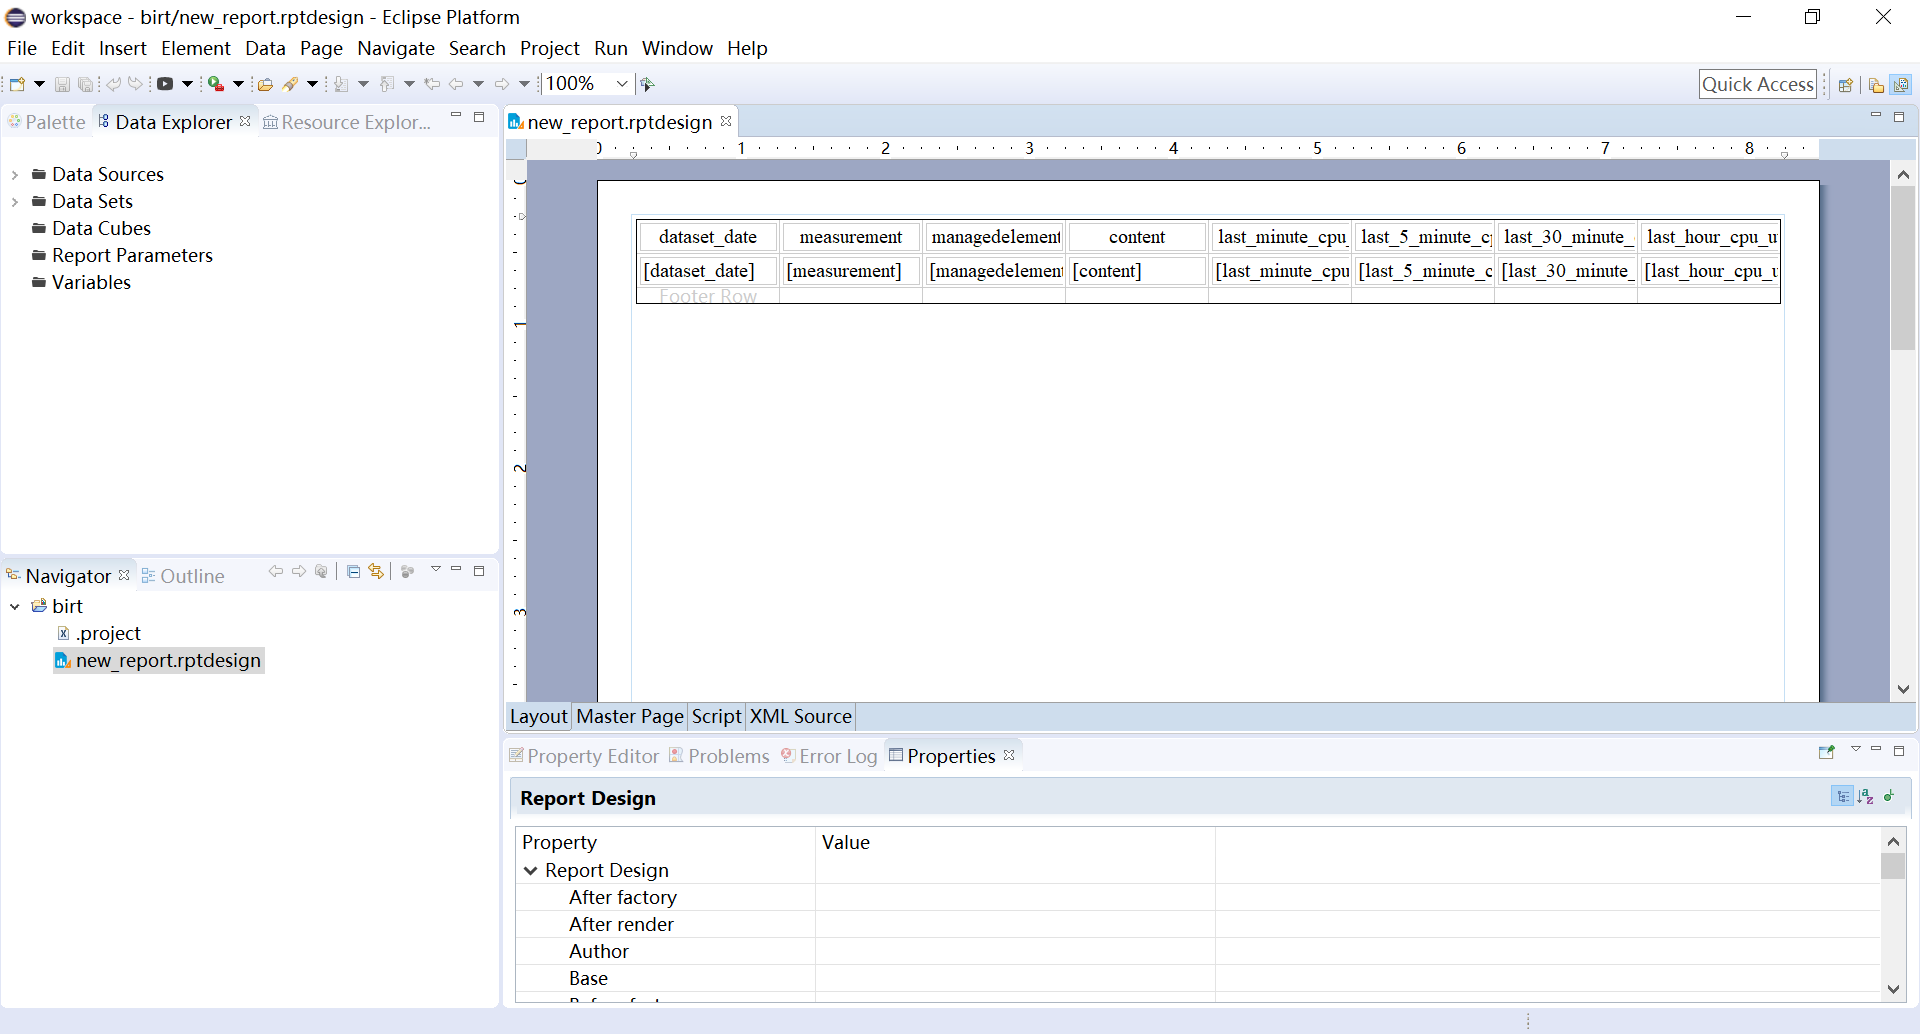The image size is (1920, 1034).
Task: Collapse the Report Design property group
Action: (531, 871)
